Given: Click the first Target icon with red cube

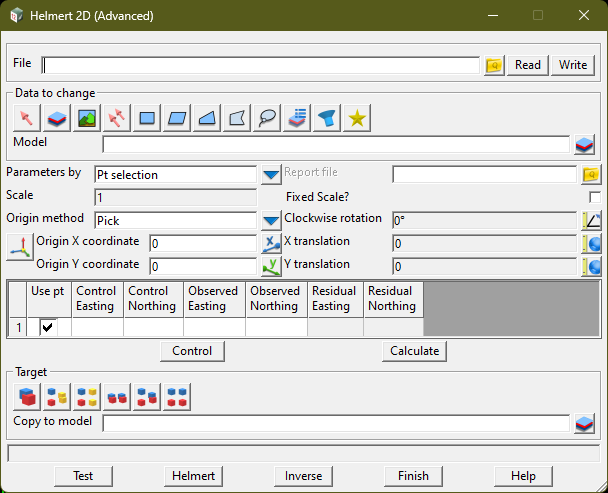Looking at the screenshot, I should [28, 398].
